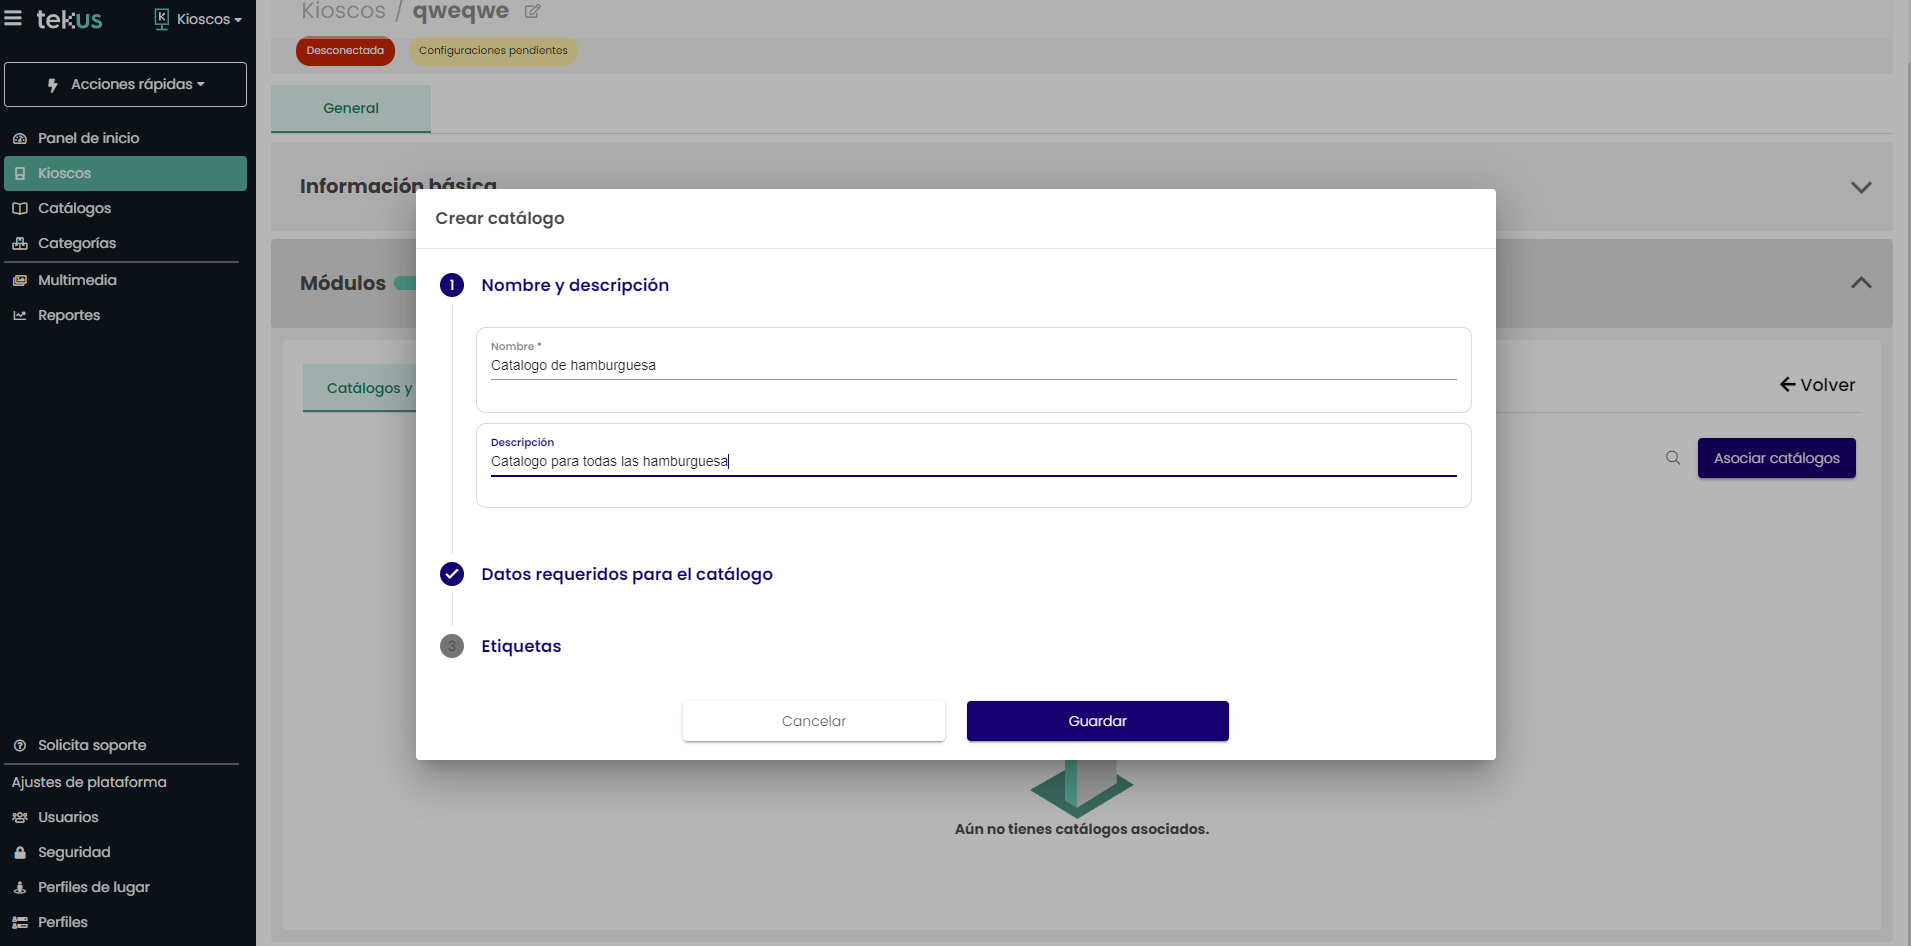Expand the Información básica section
Viewport: 1911px width, 946px height.
tap(1860, 187)
